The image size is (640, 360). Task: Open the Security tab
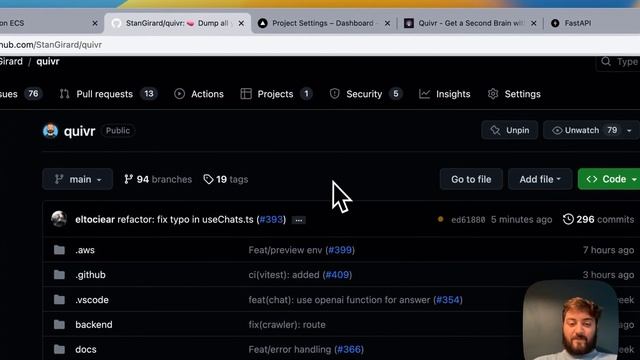(366, 94)
